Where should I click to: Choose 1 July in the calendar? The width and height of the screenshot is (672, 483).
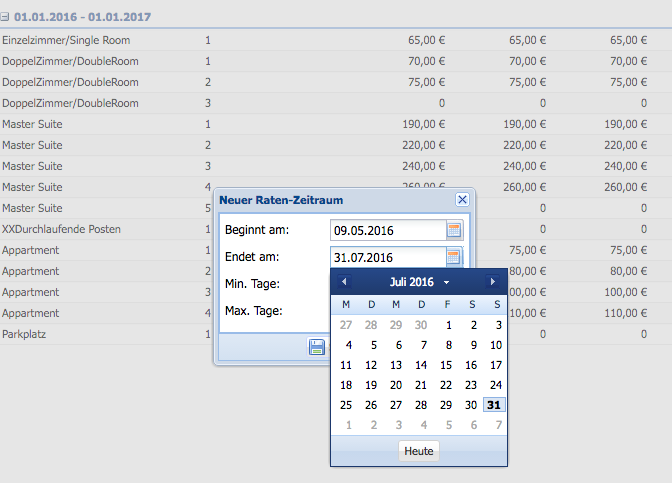click(446, 325)
